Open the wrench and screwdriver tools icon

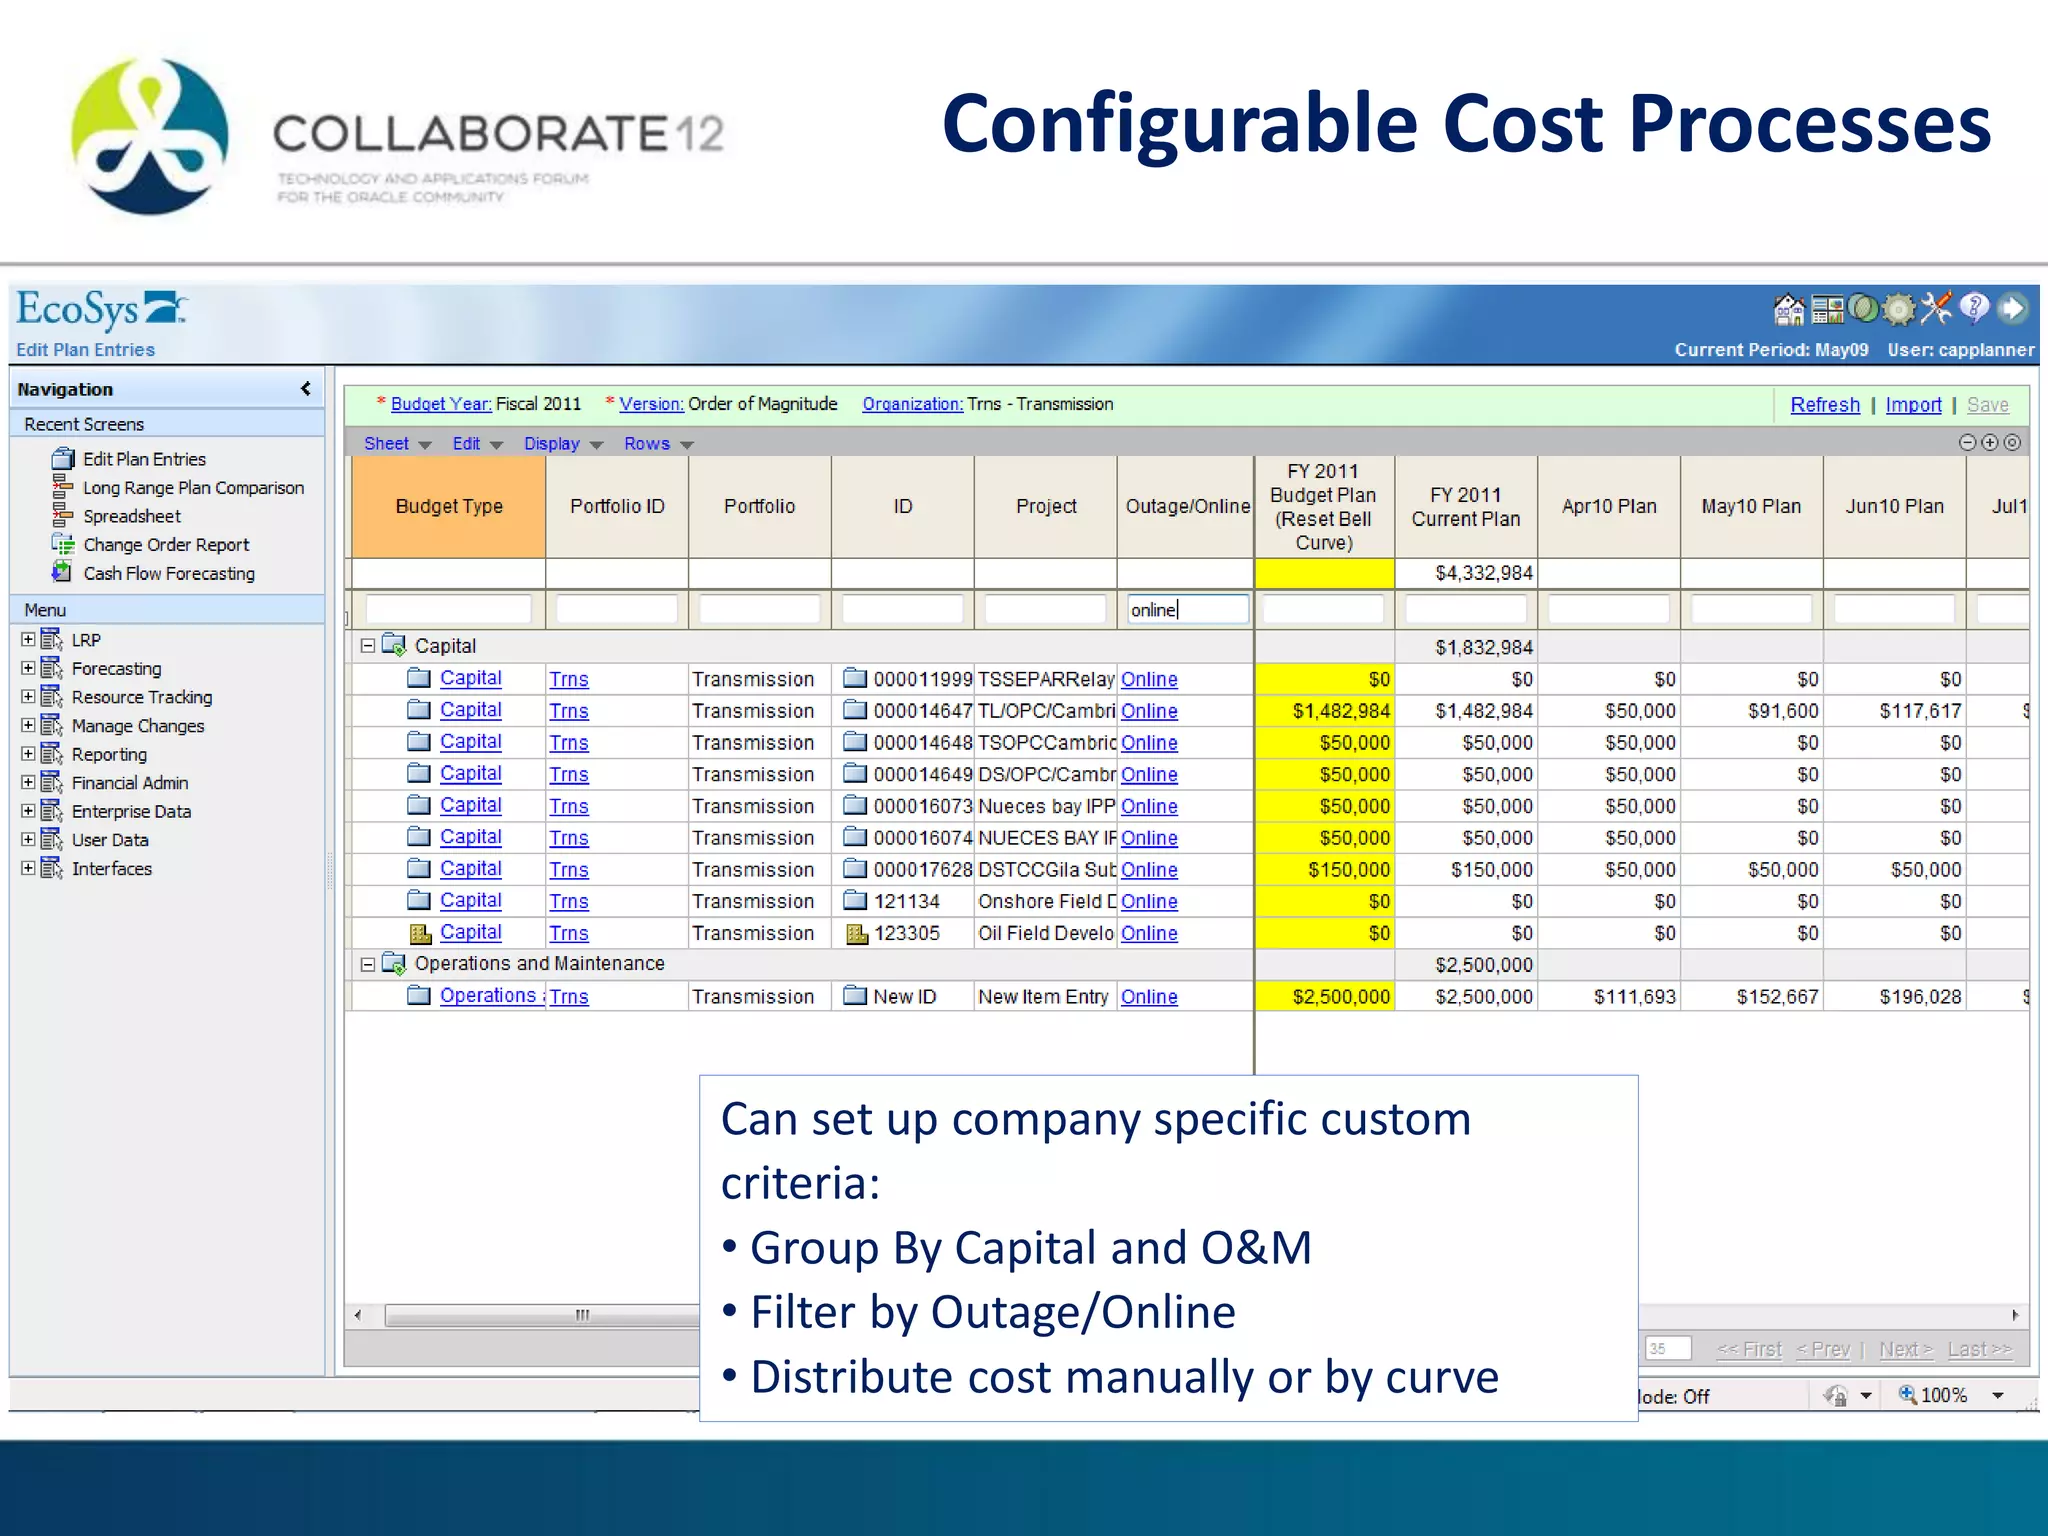tap(1936, 309)
